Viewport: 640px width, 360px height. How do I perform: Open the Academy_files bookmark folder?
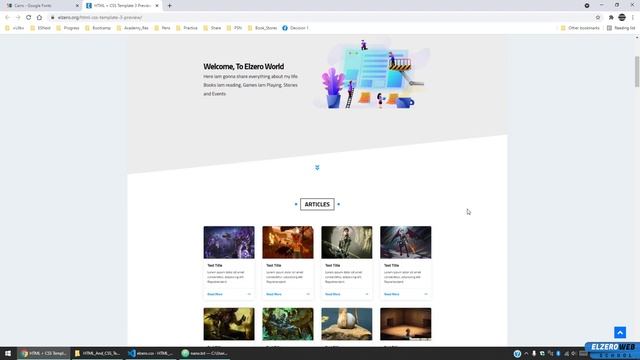tap(133, 28)
